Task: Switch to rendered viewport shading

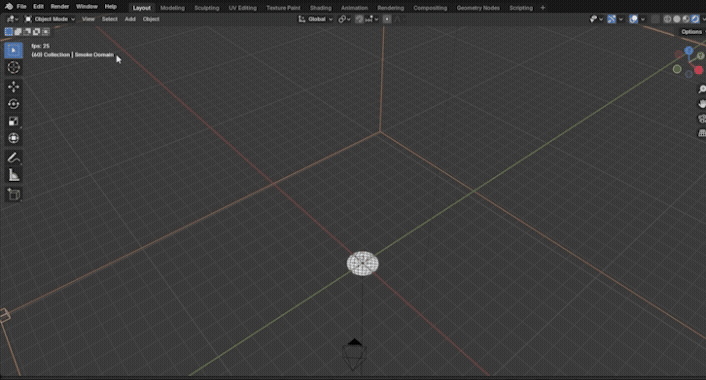Action: coord(695,19)
